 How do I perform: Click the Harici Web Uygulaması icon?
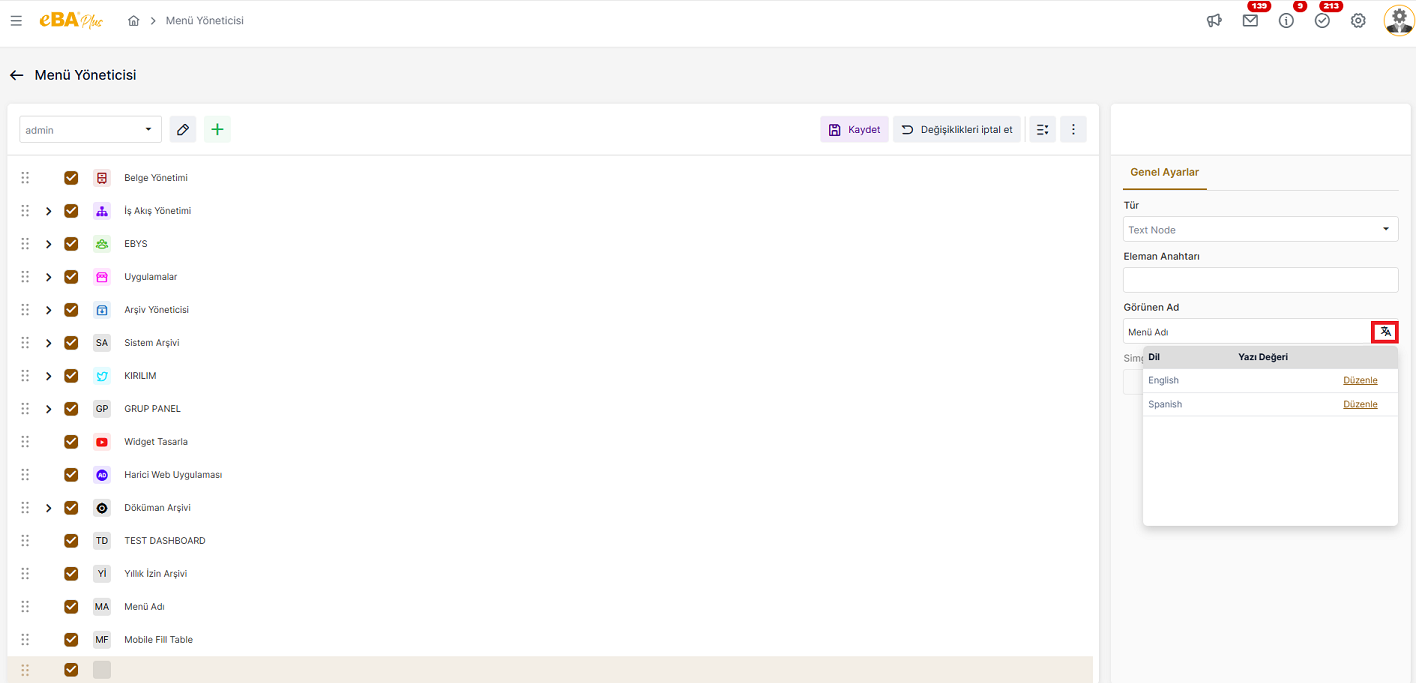102,475
